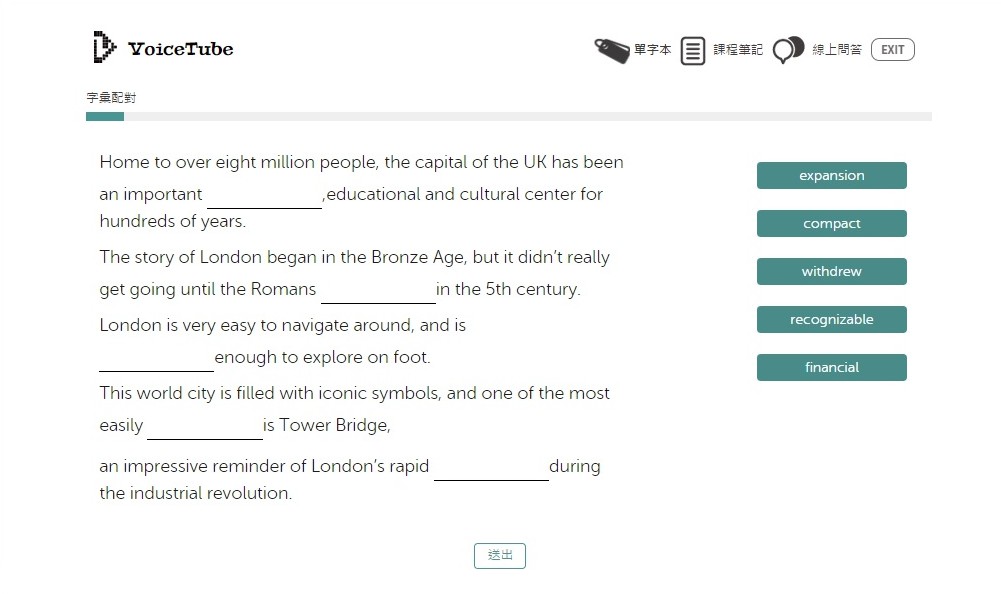Select the "expansion" word tile

coord(831,176)
